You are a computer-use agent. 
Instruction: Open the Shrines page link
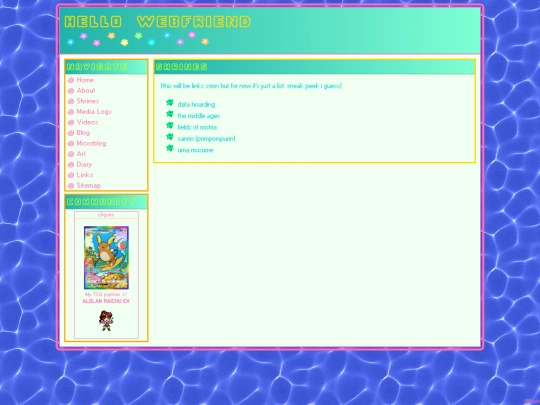(x=88, y=101)
